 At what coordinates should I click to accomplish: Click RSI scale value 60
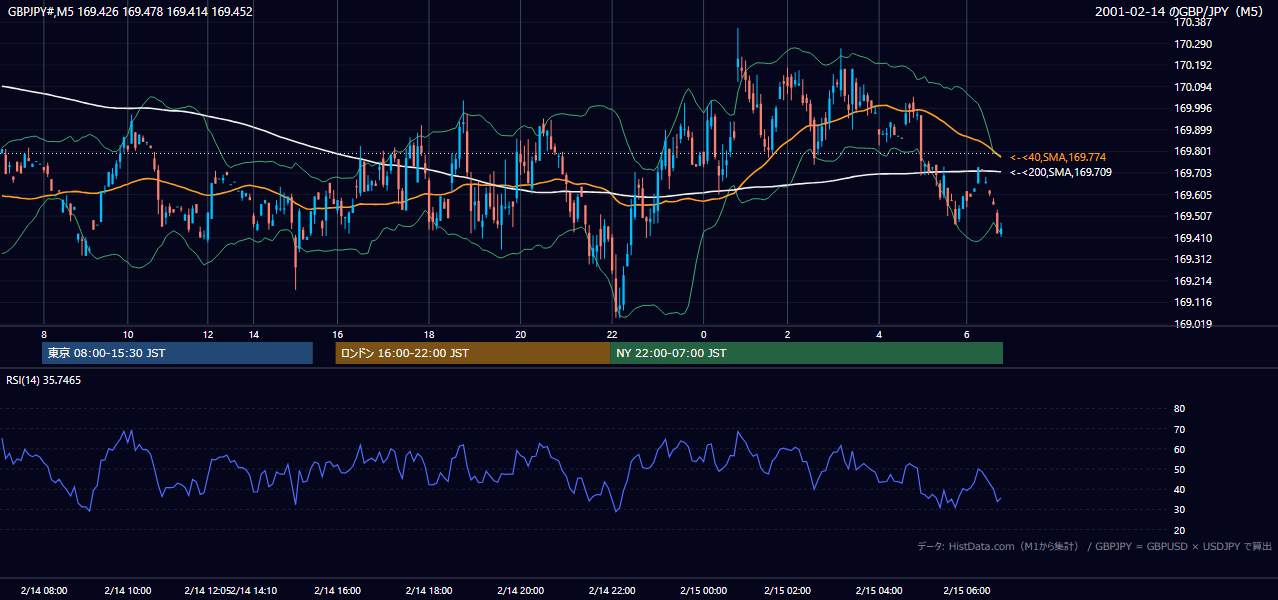1179,449
